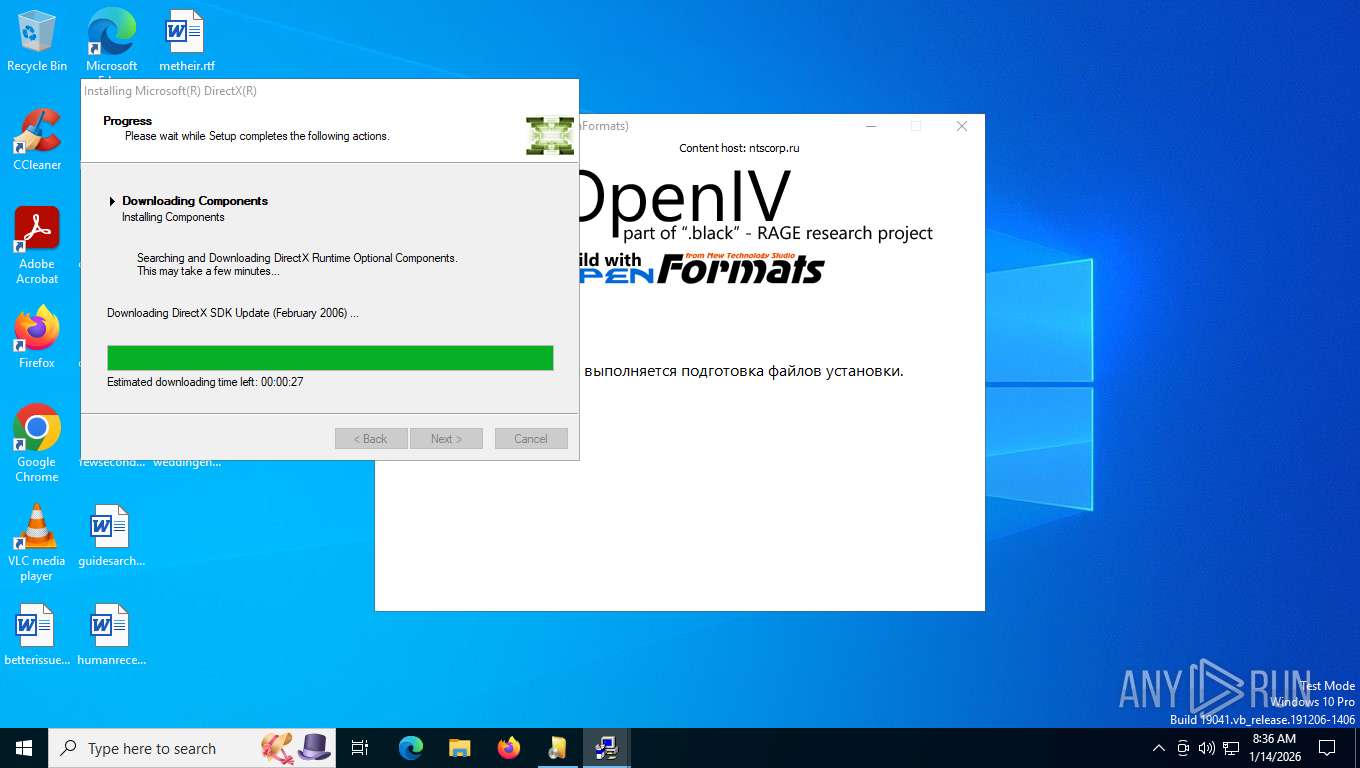This screenshot has height=768, width=1360.
Task: Click the 'Installing Components' step text
Action: pyautogui.click(x=173, y=217)
